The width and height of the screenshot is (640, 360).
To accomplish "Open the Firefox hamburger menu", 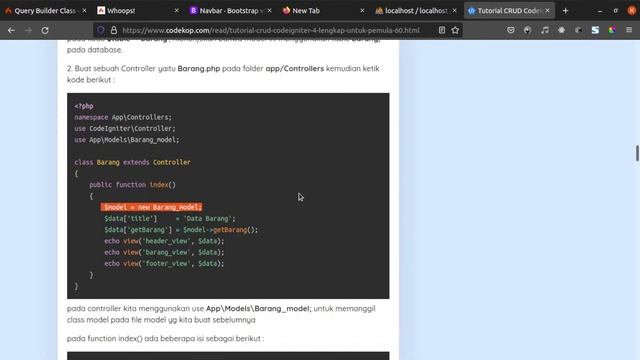I will pos(629,30).
